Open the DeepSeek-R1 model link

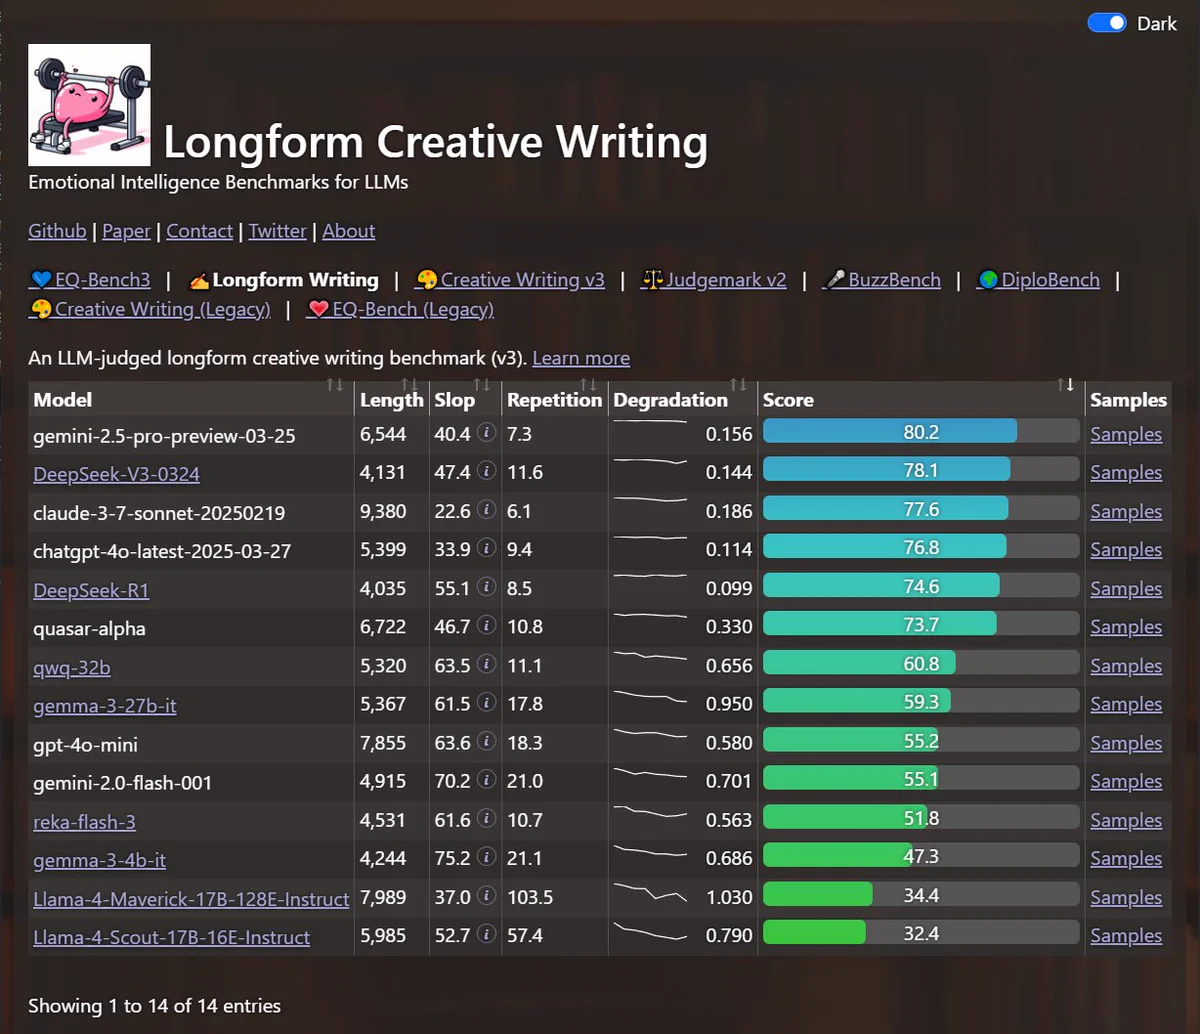91,590
